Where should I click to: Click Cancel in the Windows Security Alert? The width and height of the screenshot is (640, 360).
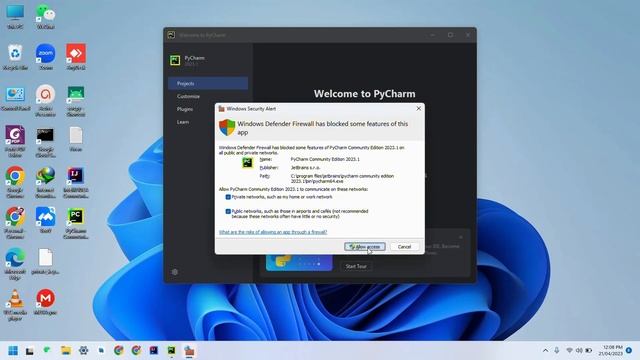click(404, 247)
